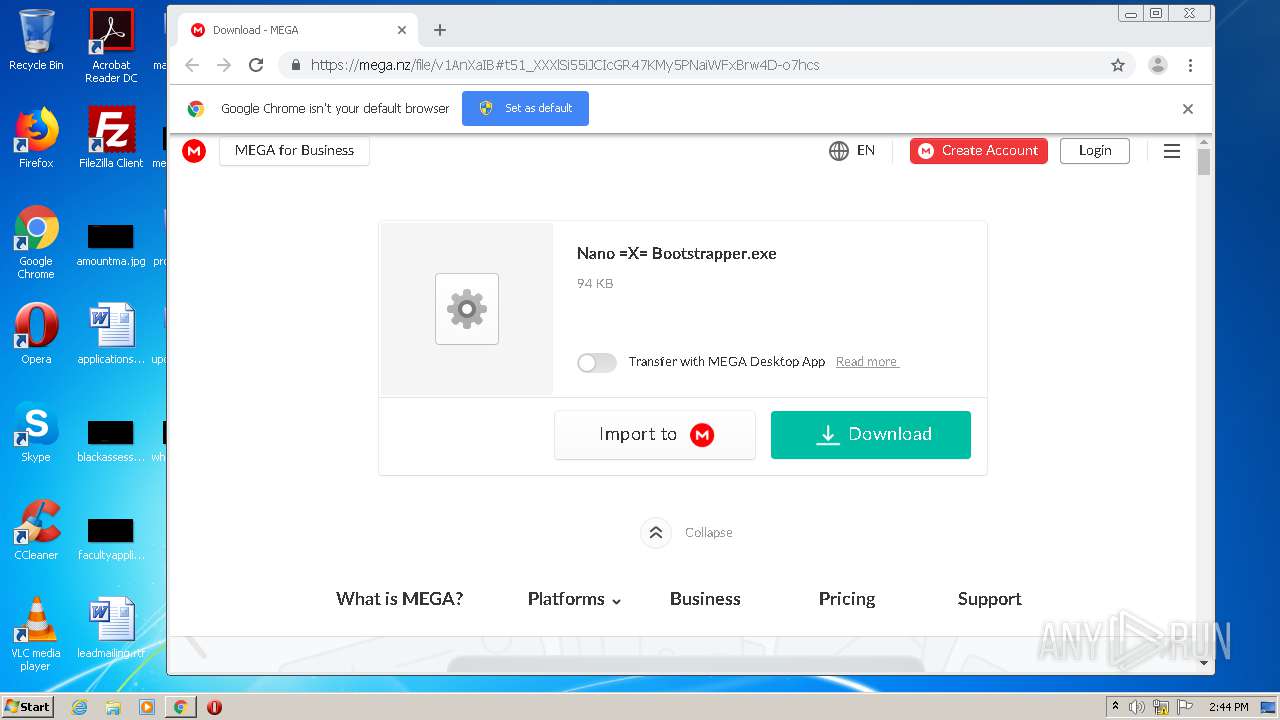The image size is (1280, 720).
Task: Click the gear file type thumbnail
Action: [467, 309]
